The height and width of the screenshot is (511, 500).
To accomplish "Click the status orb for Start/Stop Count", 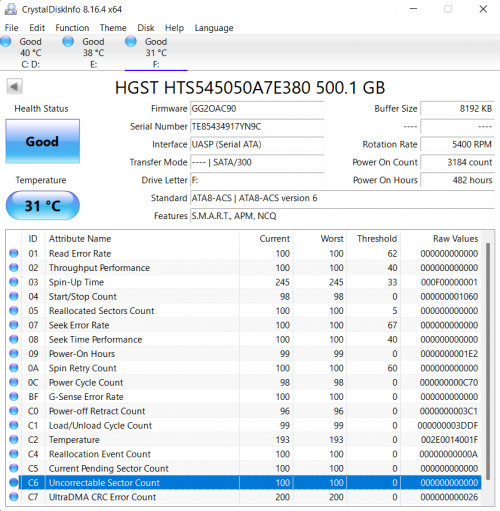I will [14, 296].
